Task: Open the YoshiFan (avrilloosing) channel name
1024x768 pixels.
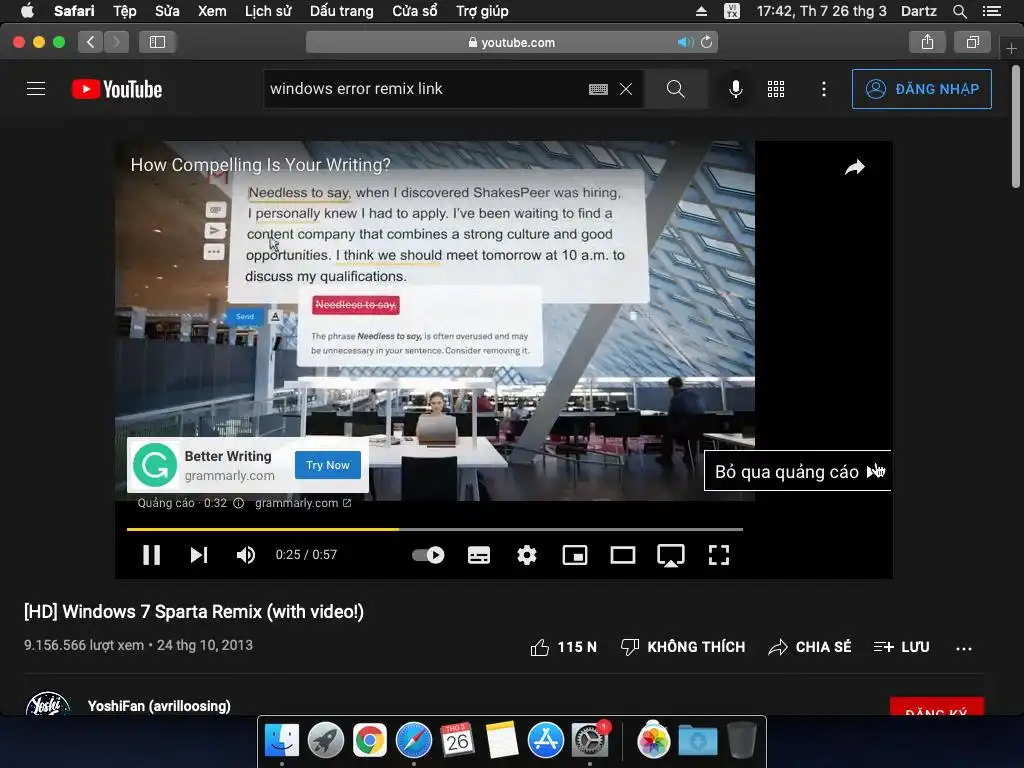Action: pyautogui.click(x=159, y=706)
